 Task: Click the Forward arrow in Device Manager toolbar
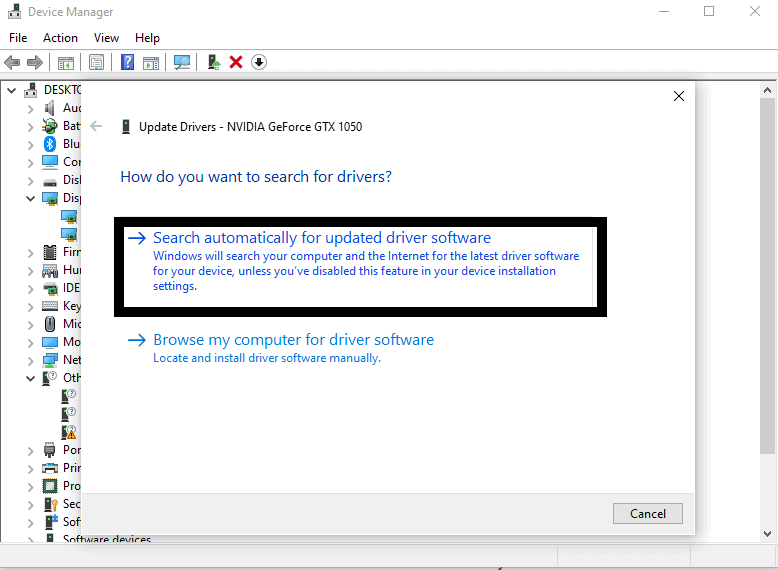pyautogui.click(x=35, y=63)
